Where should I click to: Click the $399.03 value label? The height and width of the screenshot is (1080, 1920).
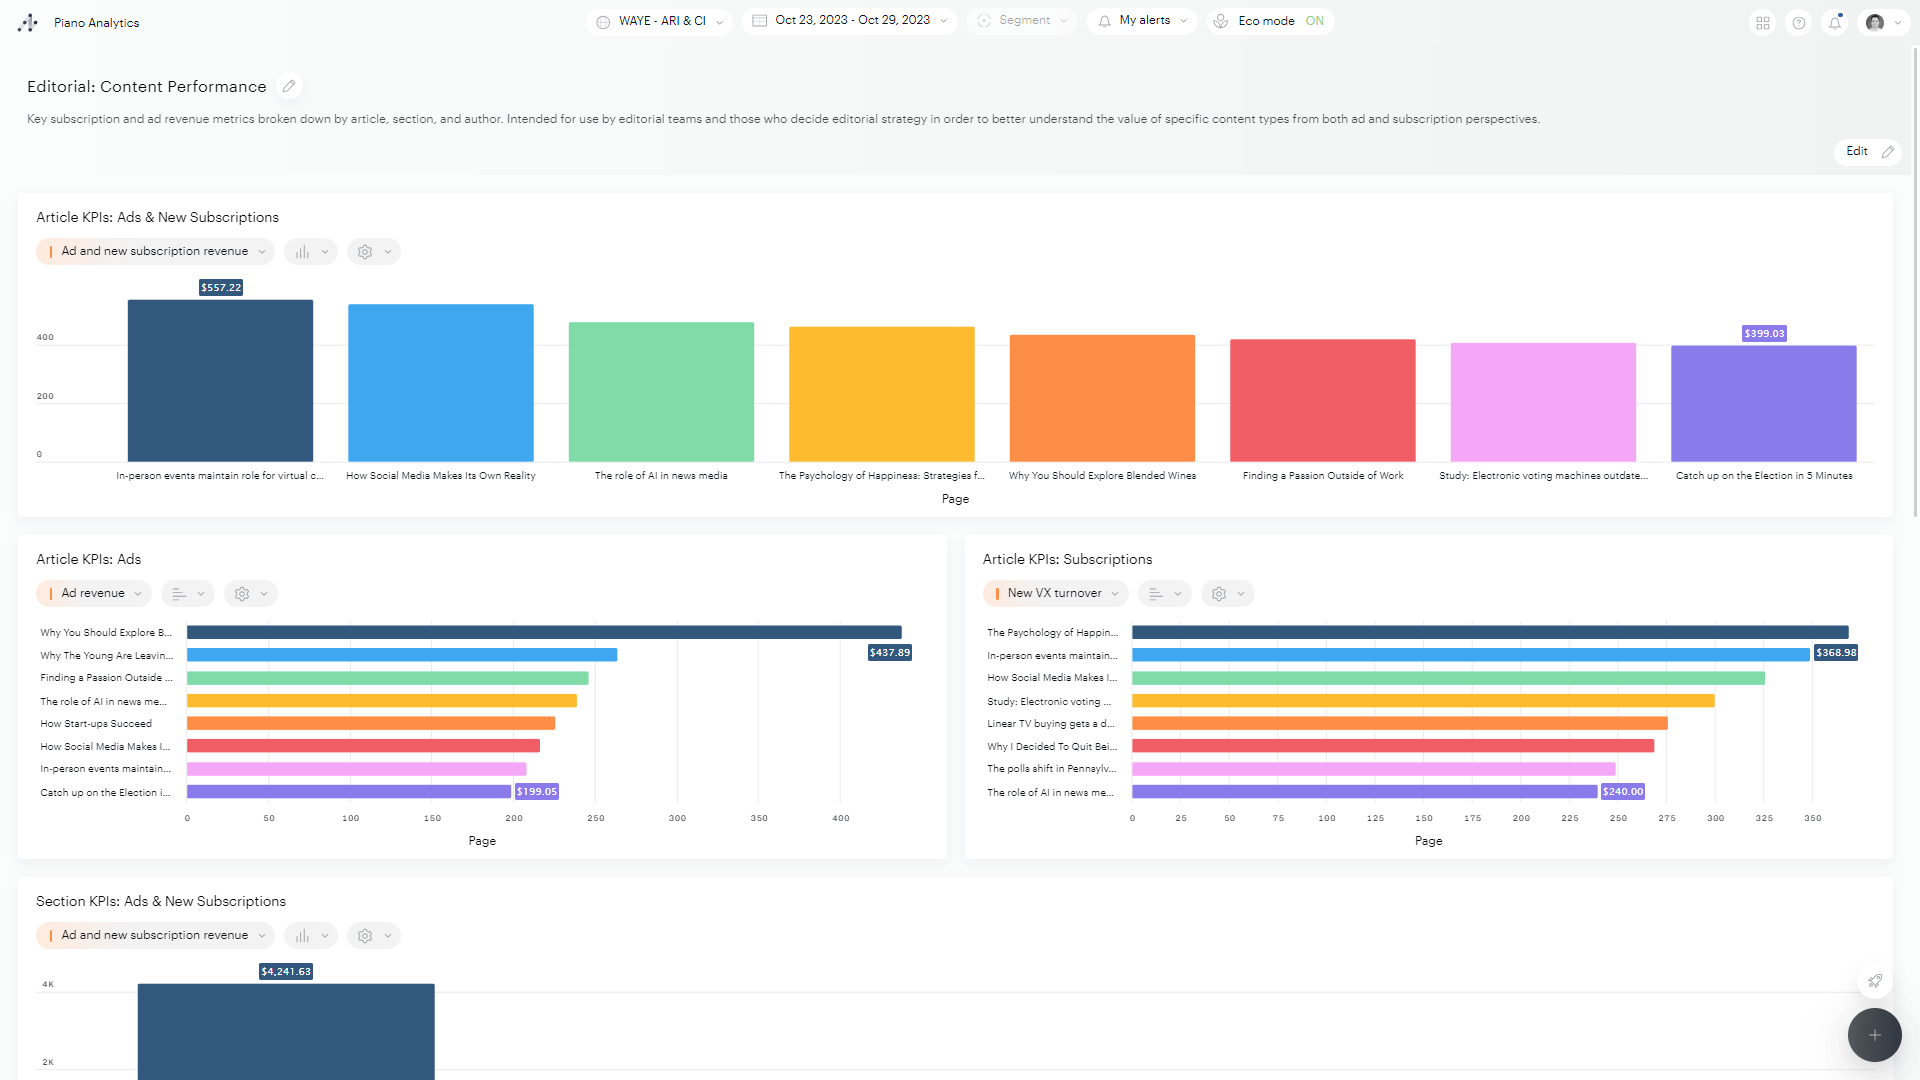pyautogui.click(x=1764, y=334)
